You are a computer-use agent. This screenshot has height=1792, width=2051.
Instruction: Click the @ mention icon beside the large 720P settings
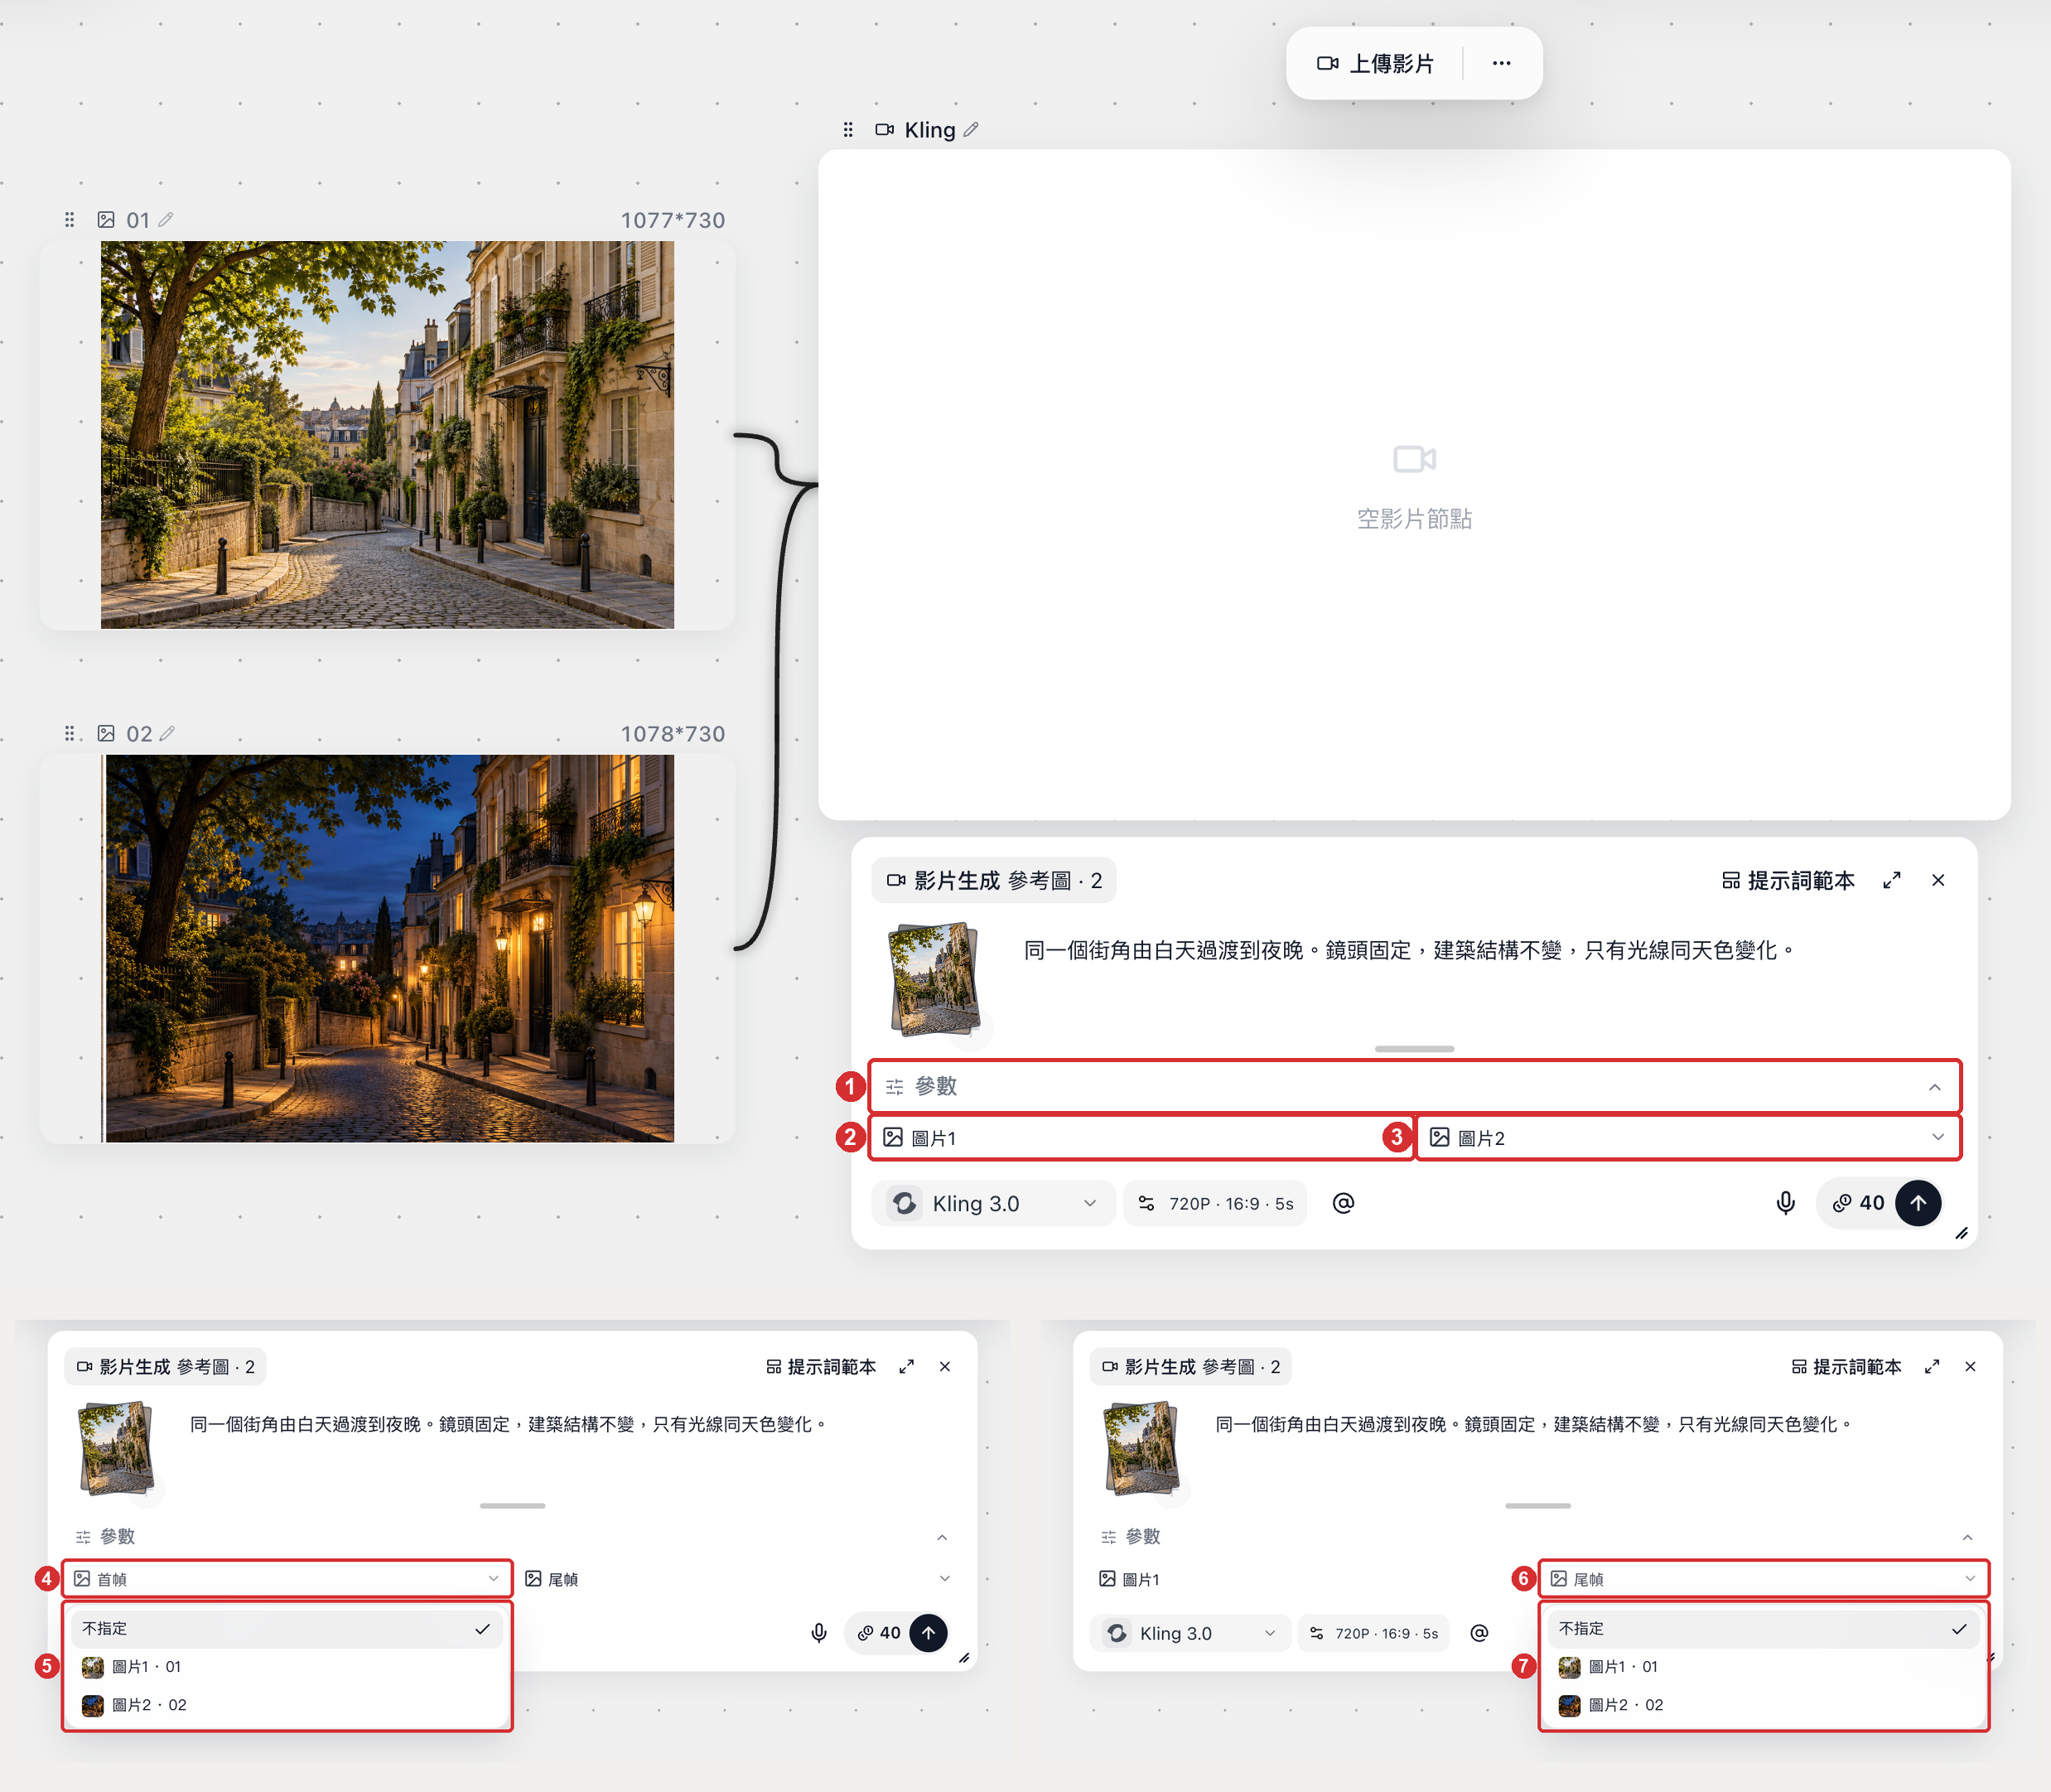click(x=1343, y=1204)
